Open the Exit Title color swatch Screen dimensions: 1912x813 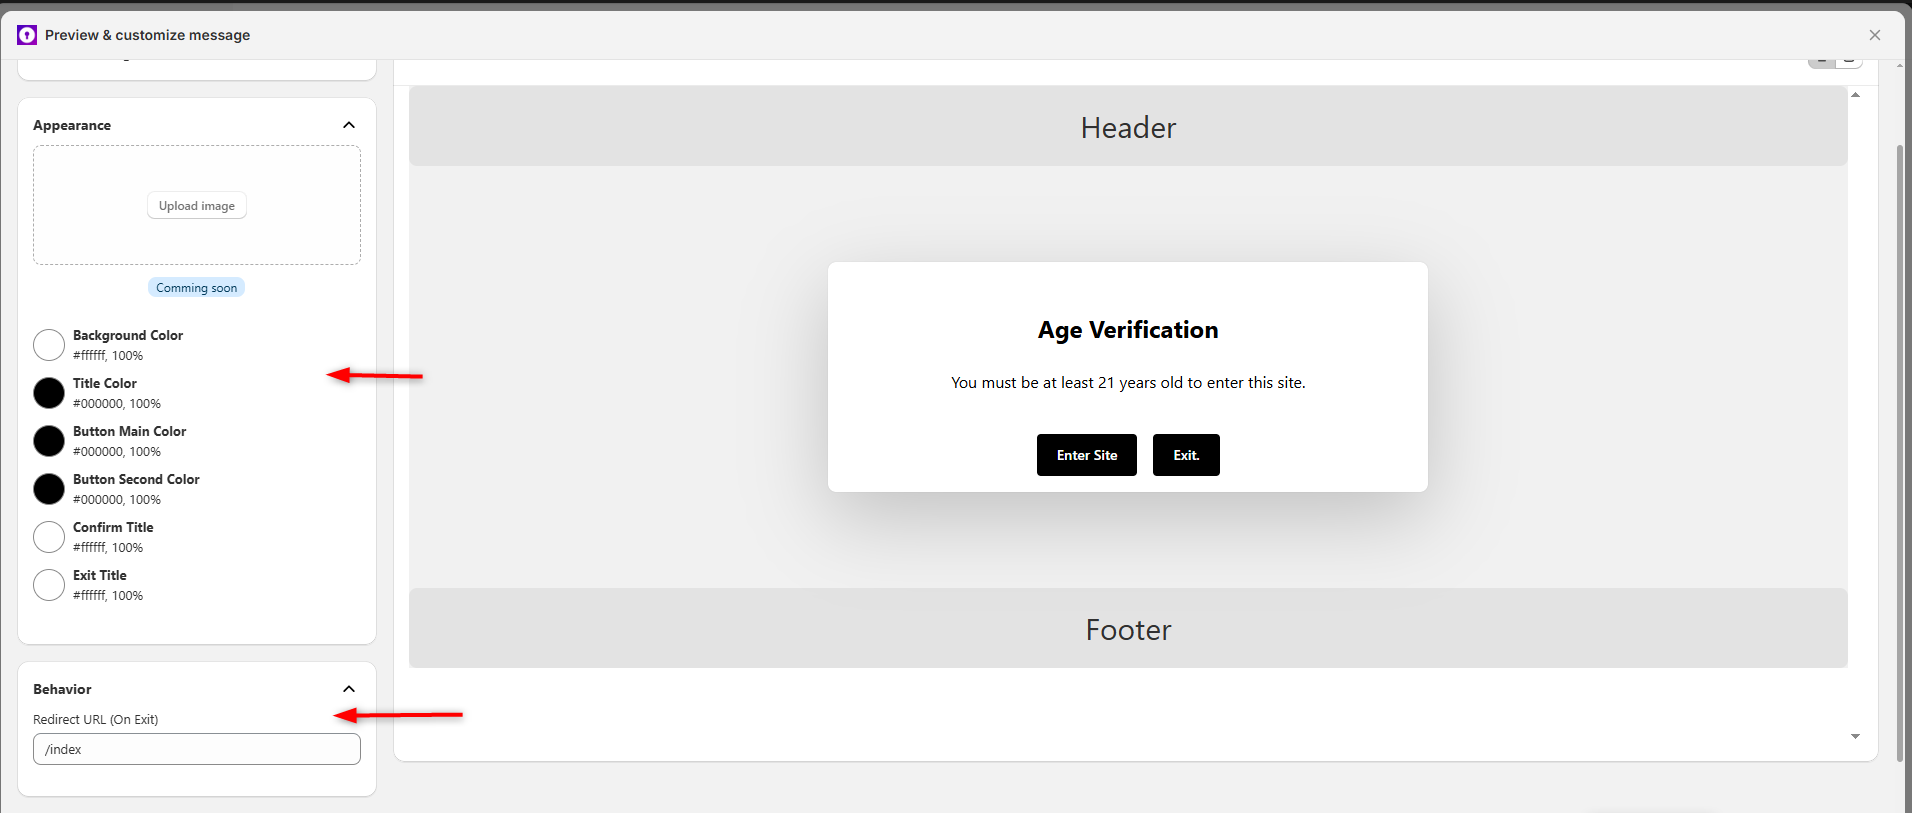[49, 585]
